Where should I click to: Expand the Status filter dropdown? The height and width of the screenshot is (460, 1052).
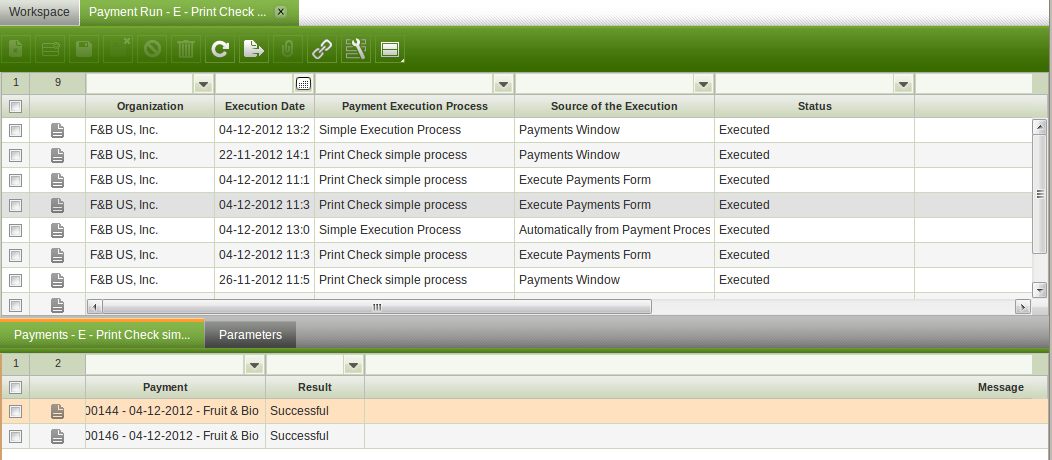[903, 84]
